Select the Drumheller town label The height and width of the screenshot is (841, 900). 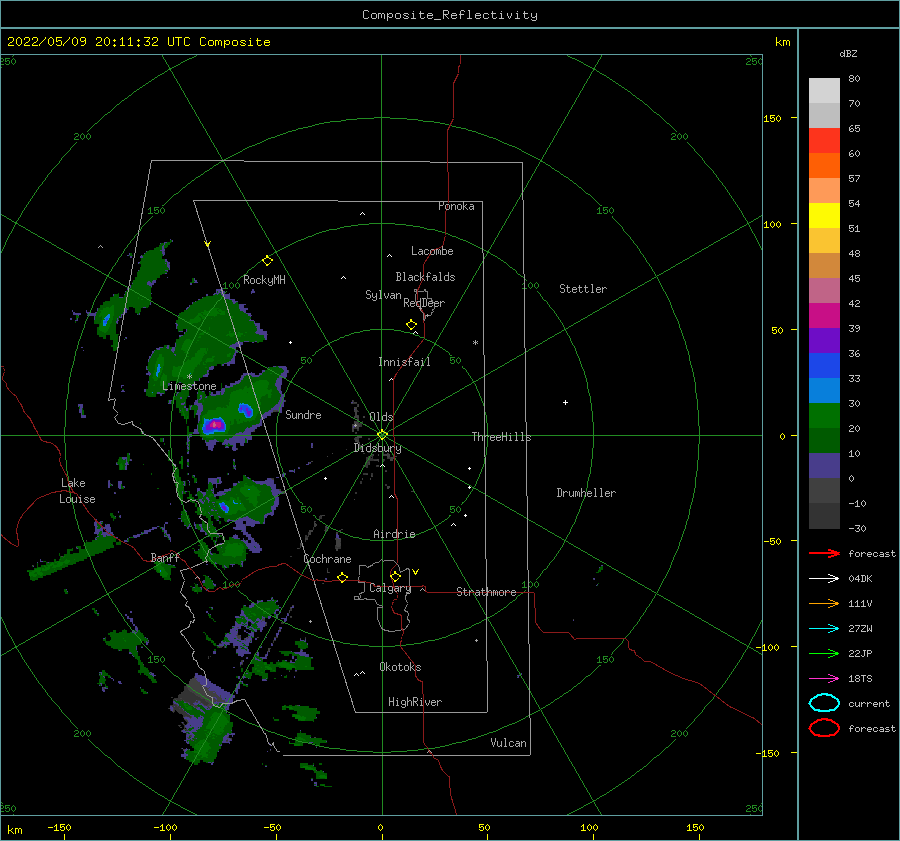pos(586,493)
